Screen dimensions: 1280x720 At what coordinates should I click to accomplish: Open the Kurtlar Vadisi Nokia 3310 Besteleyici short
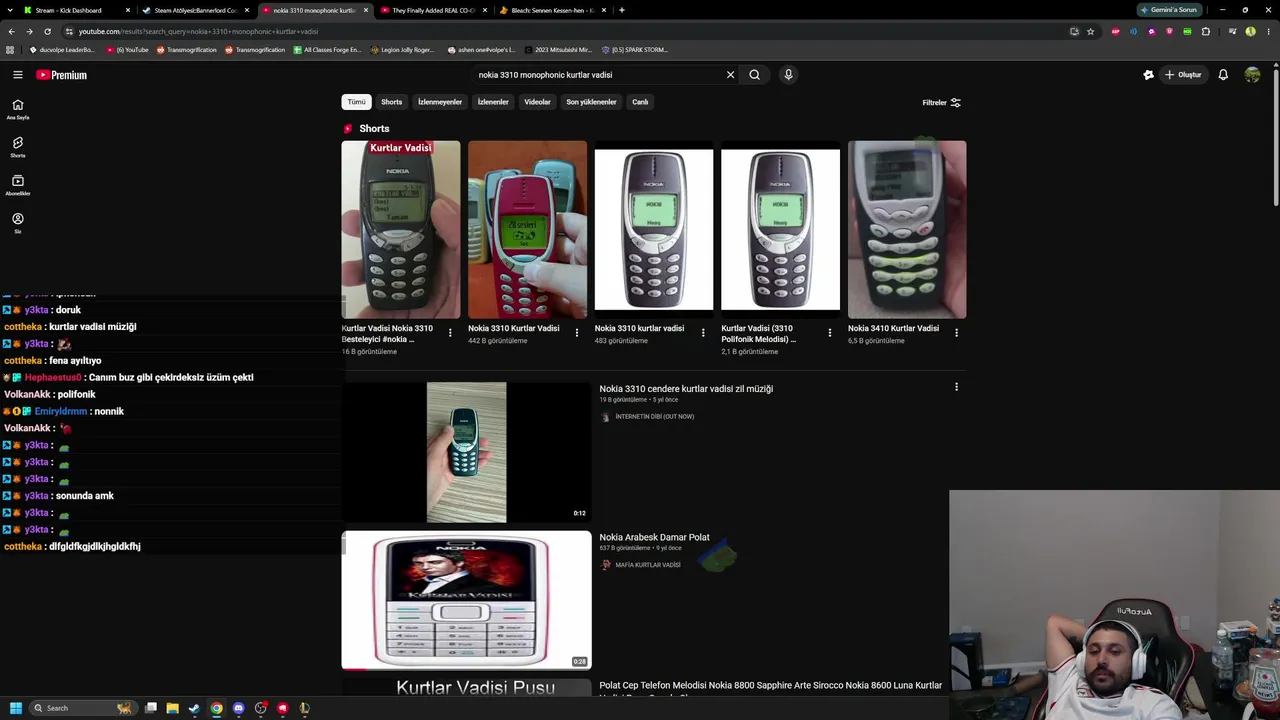[401, 229]
